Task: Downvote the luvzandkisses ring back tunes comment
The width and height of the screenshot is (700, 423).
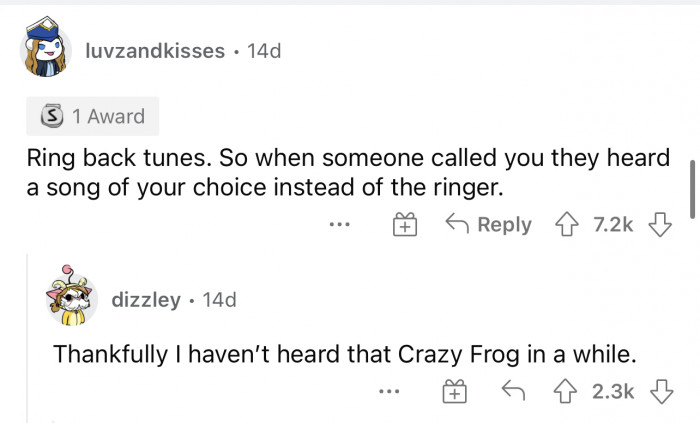Action: tap(657, 225)
